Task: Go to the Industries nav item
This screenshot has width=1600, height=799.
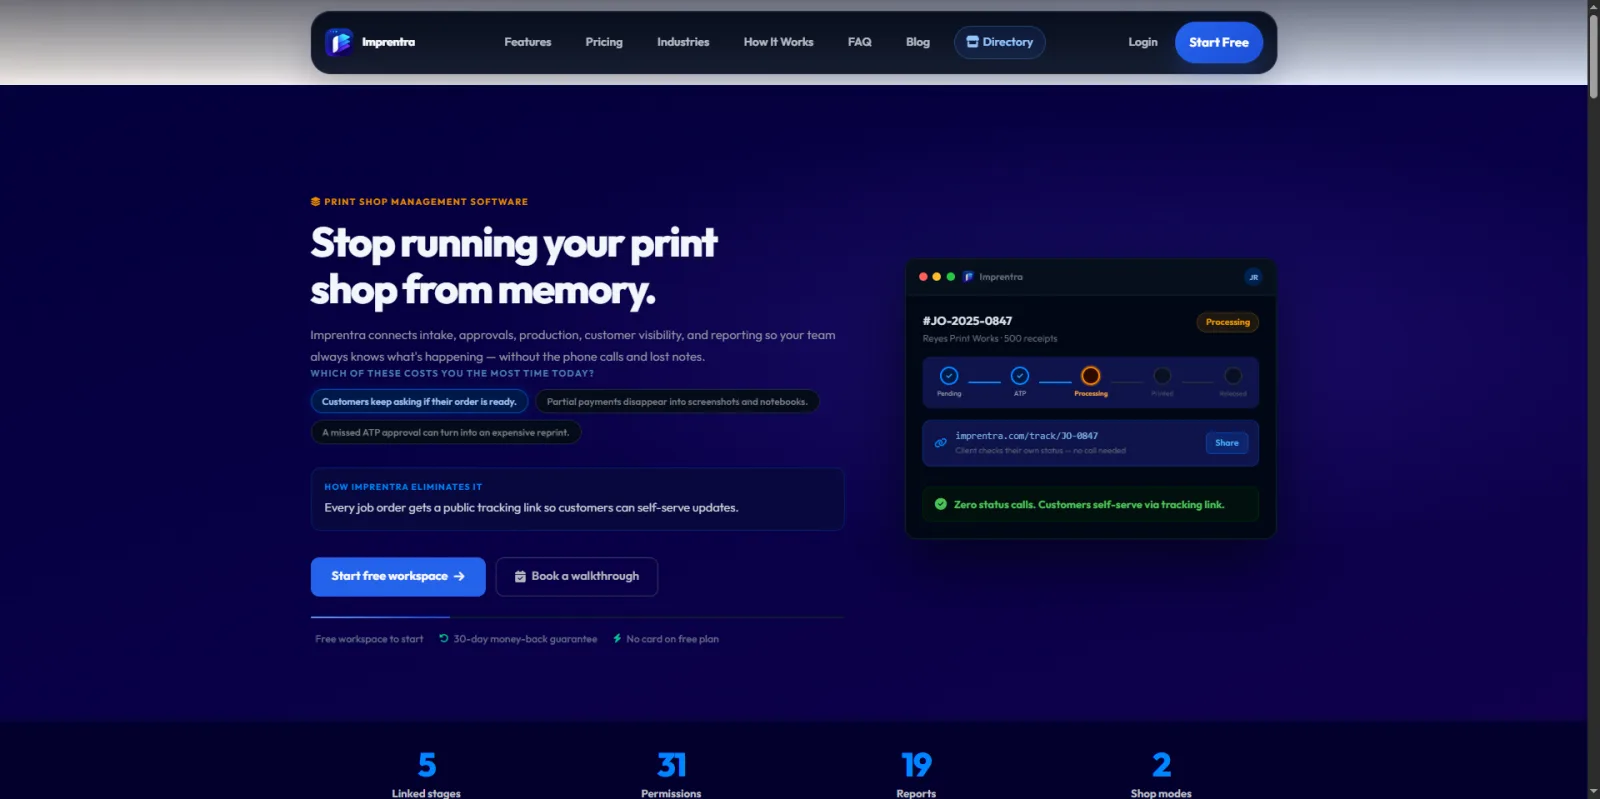Action: (683, 42)
